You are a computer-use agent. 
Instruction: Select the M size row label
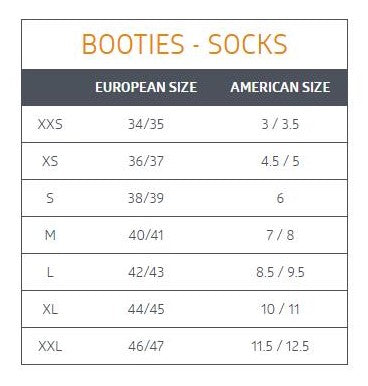coord(50,235)
